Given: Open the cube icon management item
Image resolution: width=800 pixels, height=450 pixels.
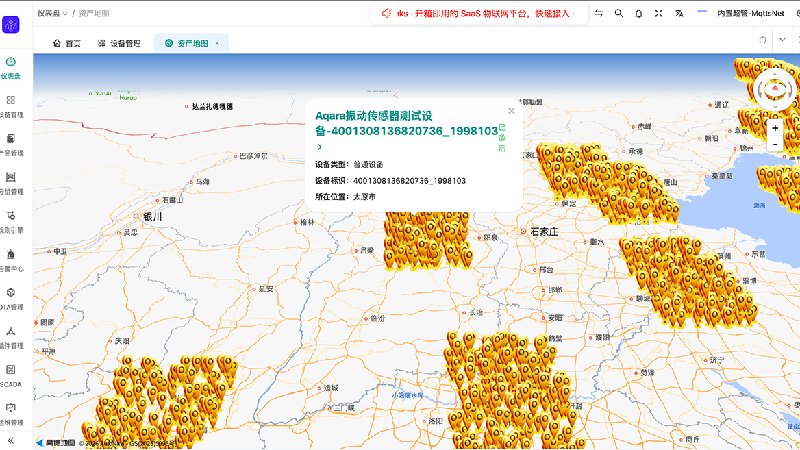Looking at the screenshot, I should click(x=11, y=299).
